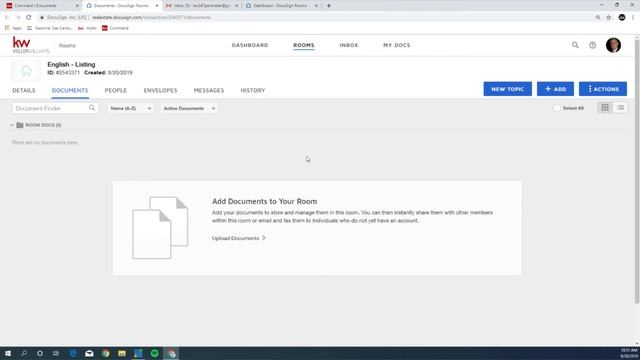The image size is (640, 360).
Task: Open the Messages tab
Action: pos(209,90)
